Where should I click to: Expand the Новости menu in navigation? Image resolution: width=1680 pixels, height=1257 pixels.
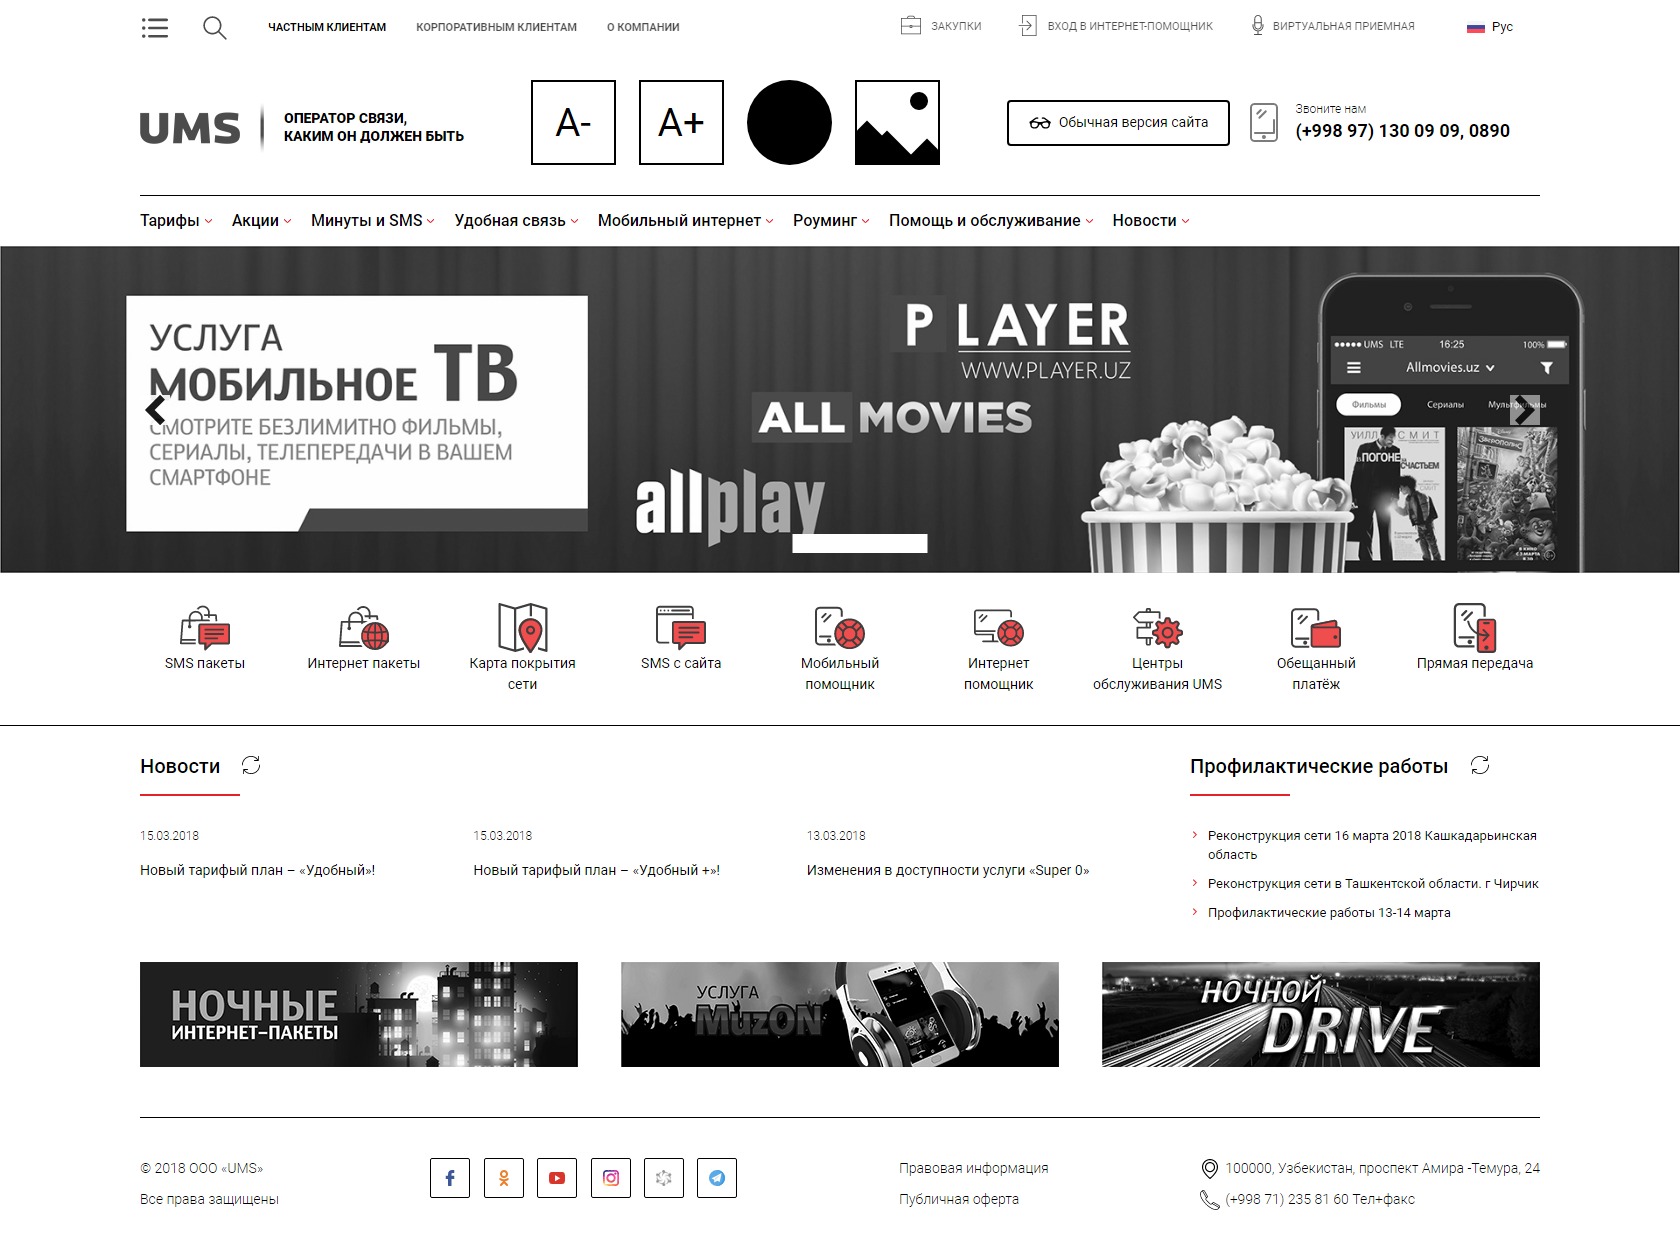(1151, 221)
